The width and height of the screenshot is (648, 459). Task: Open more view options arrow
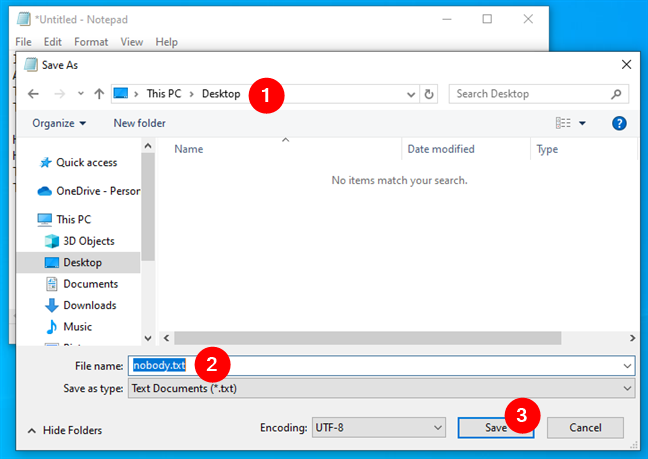582,123
